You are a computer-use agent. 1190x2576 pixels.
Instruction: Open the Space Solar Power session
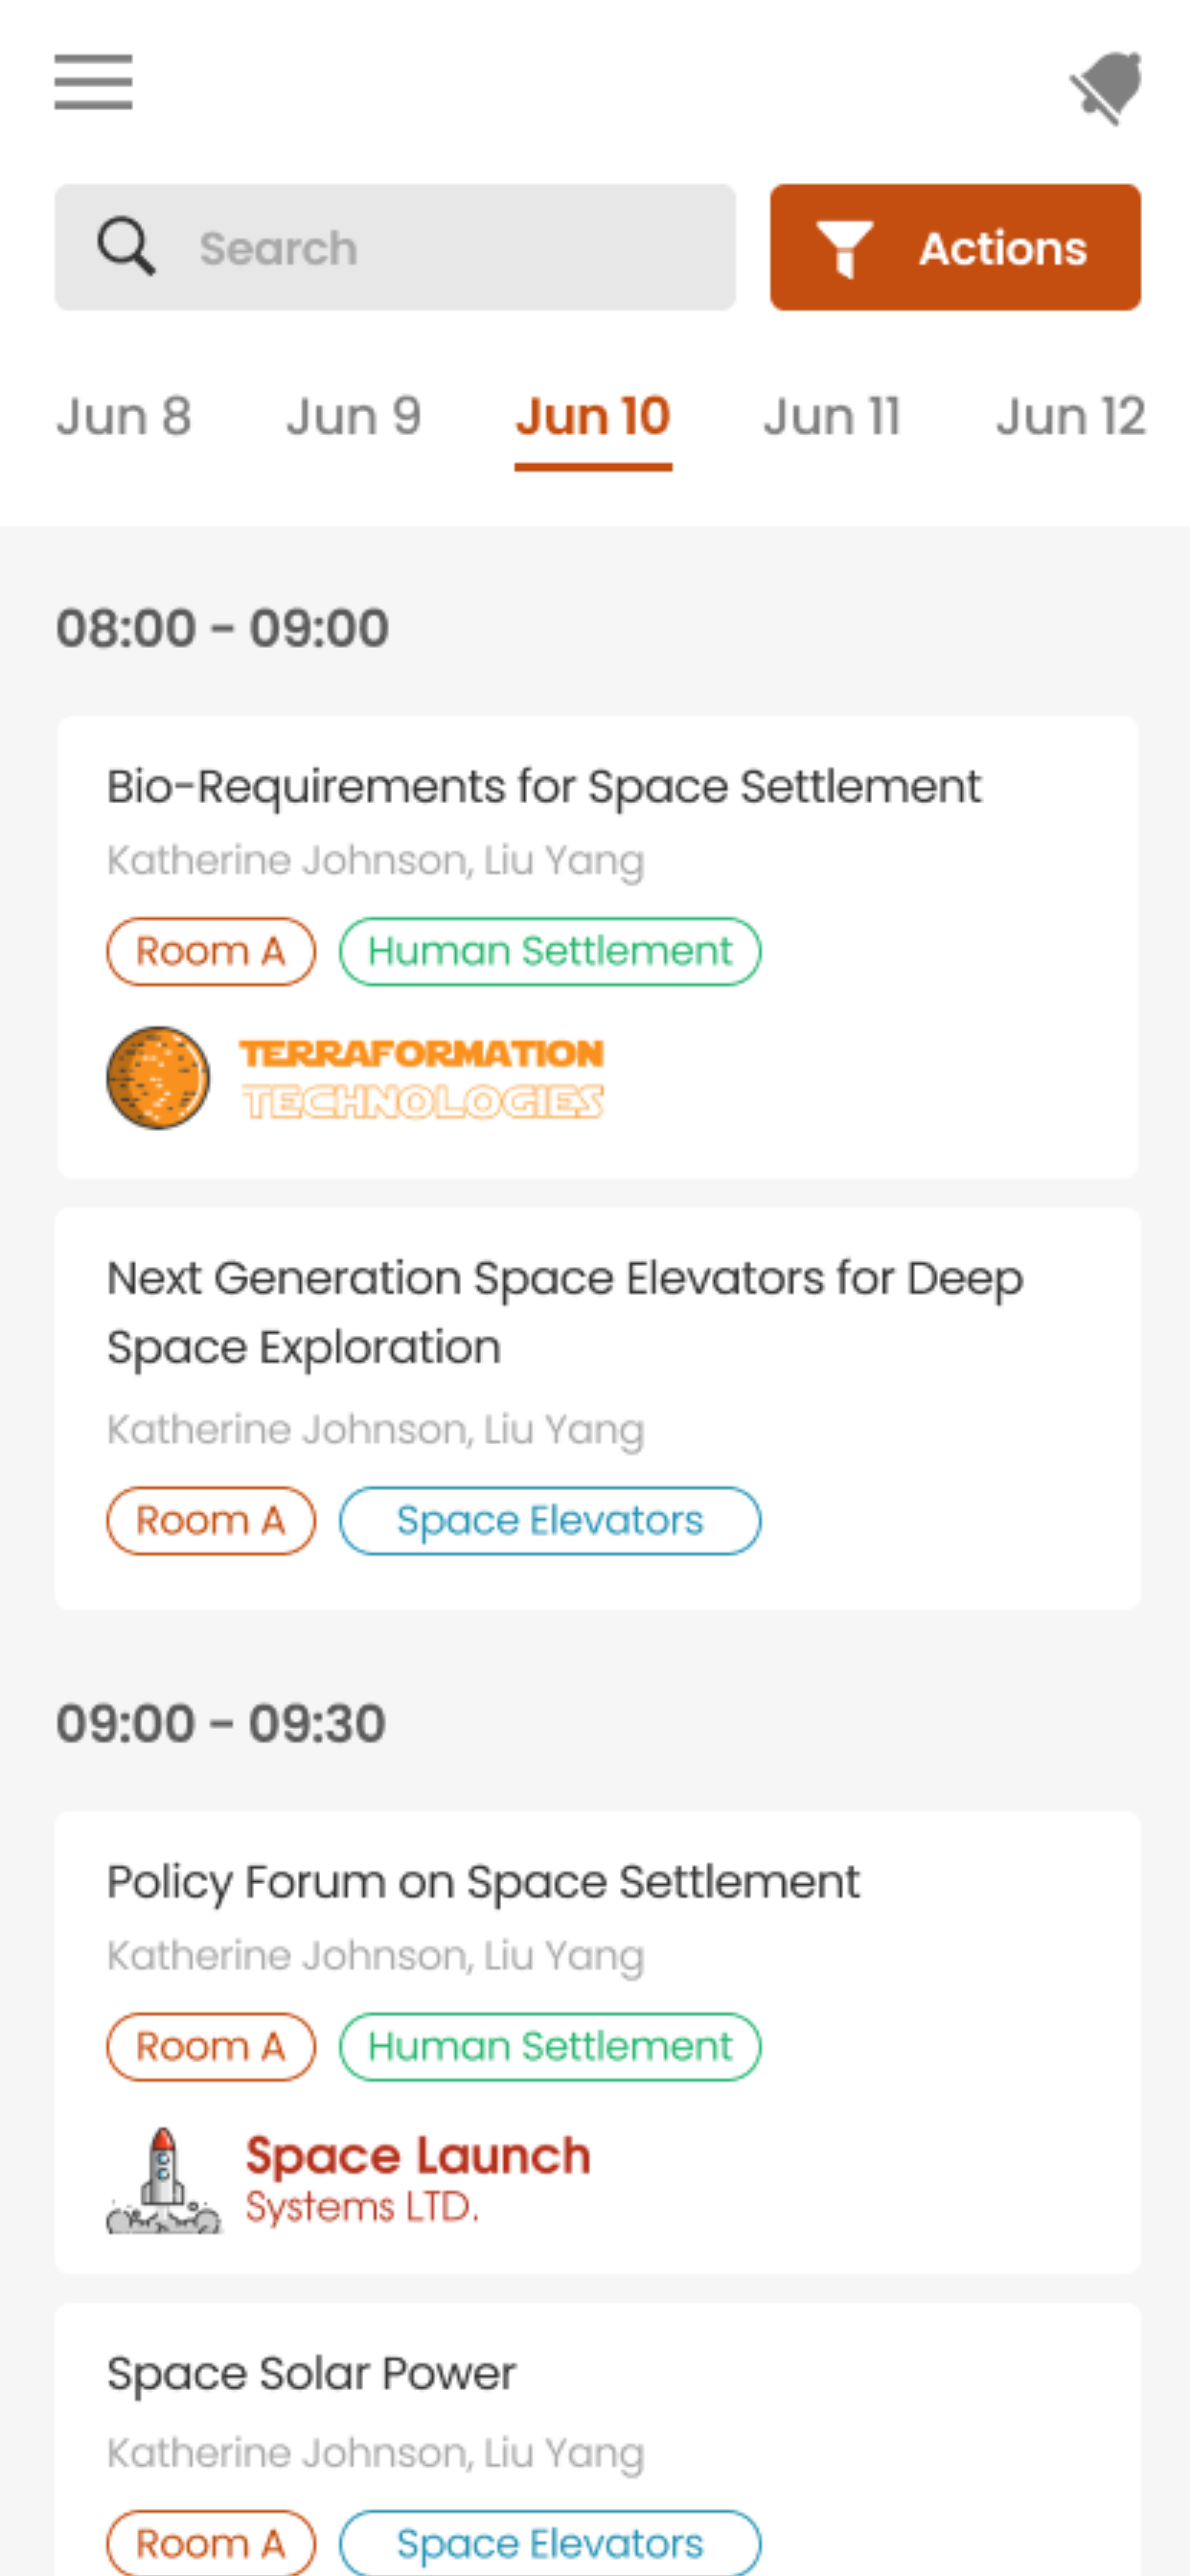[311, 2373]
